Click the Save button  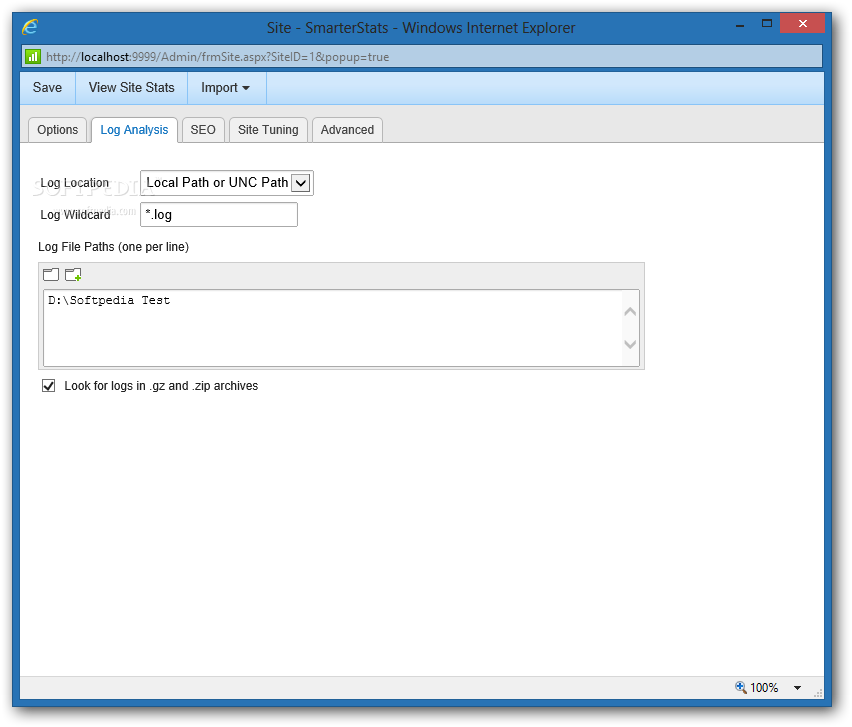point(47,87)
